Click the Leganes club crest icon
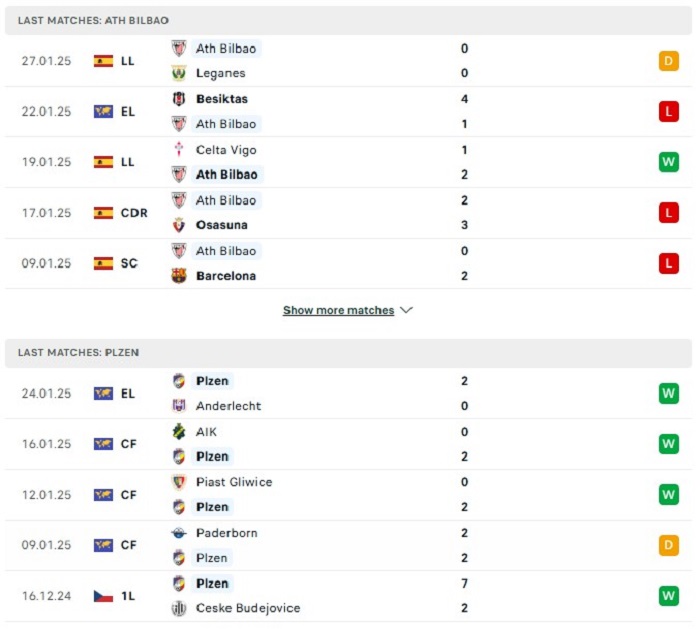Screen dimensions: 700x629 [179, 73]
